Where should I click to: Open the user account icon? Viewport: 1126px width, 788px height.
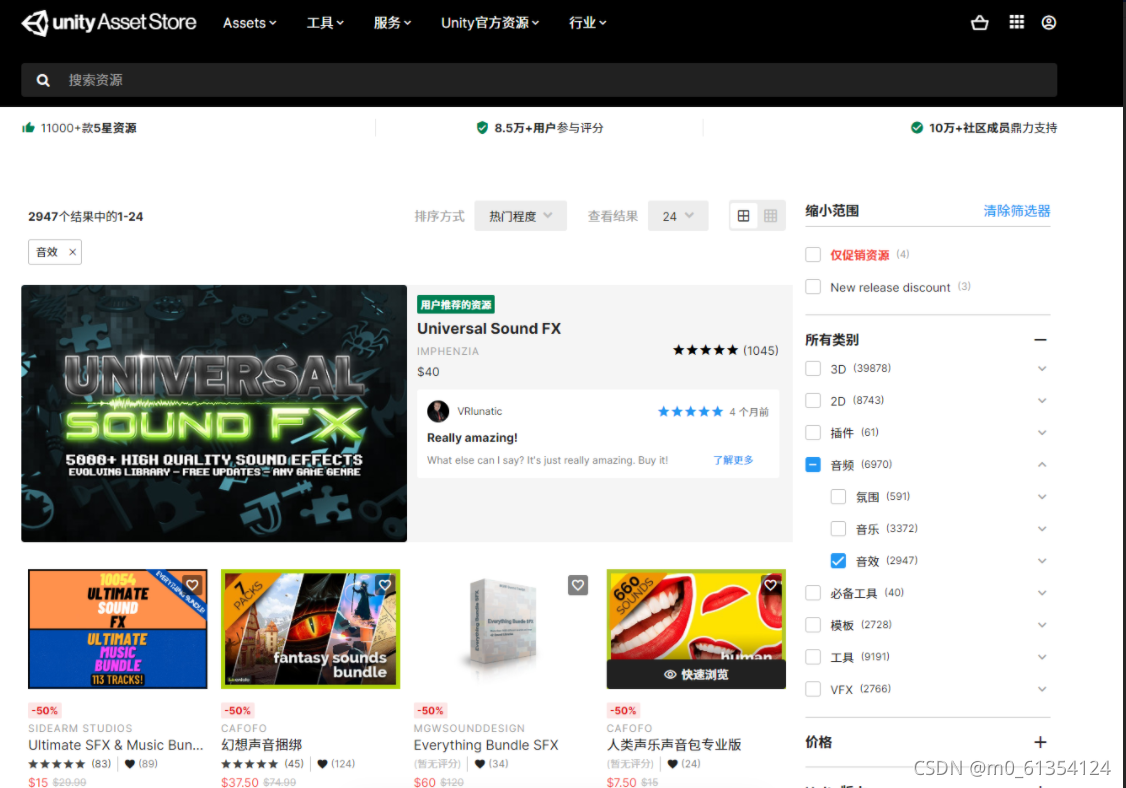pyautogui.click(x=1048, y=23)
